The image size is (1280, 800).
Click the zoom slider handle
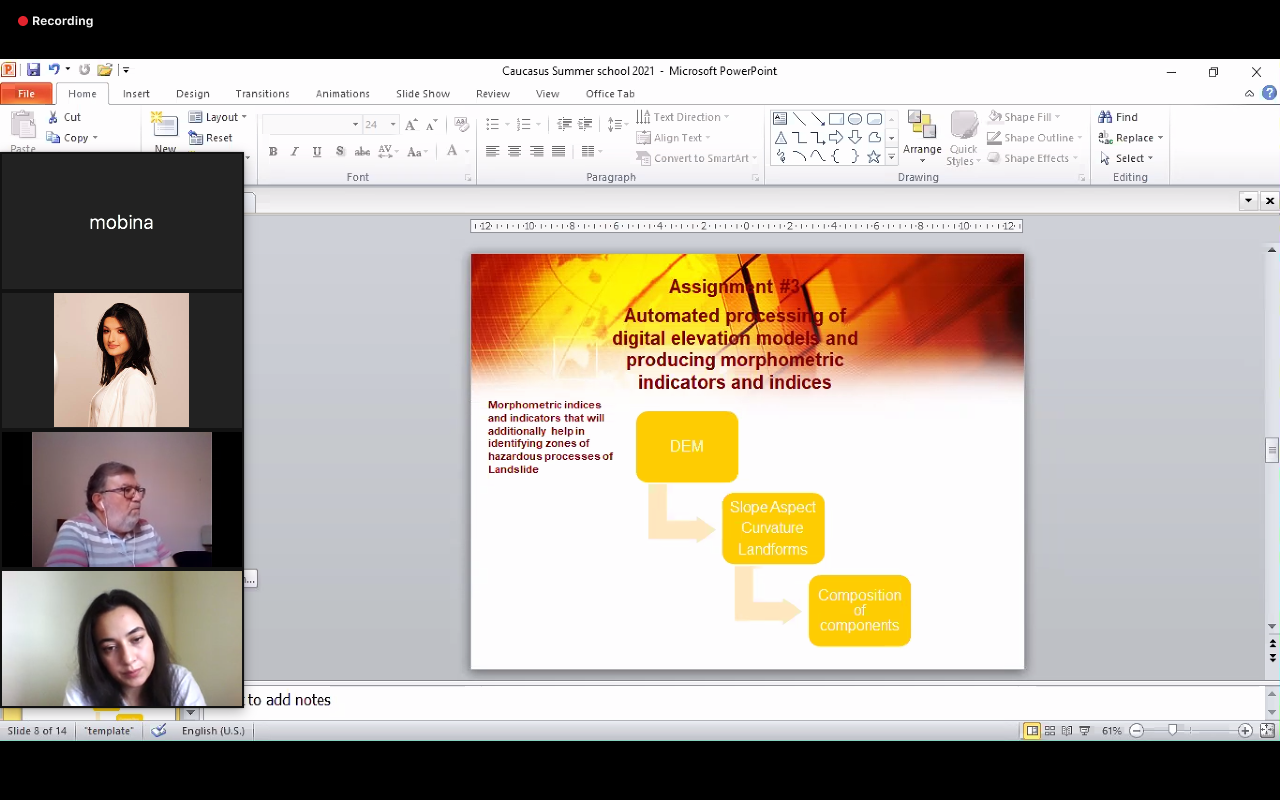click(1173, 731)
